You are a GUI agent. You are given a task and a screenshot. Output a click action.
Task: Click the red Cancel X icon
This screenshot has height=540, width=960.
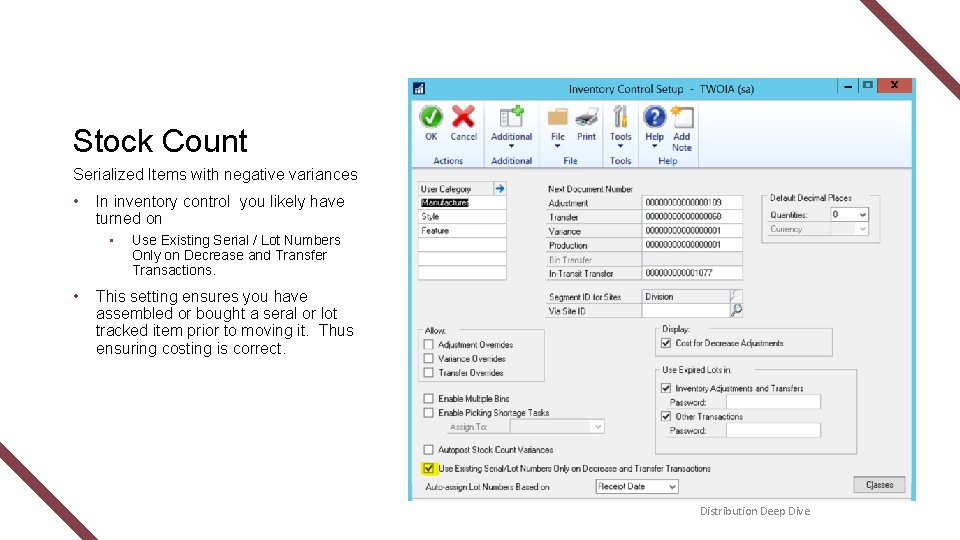pyautogui.click(x=463, y=116)
